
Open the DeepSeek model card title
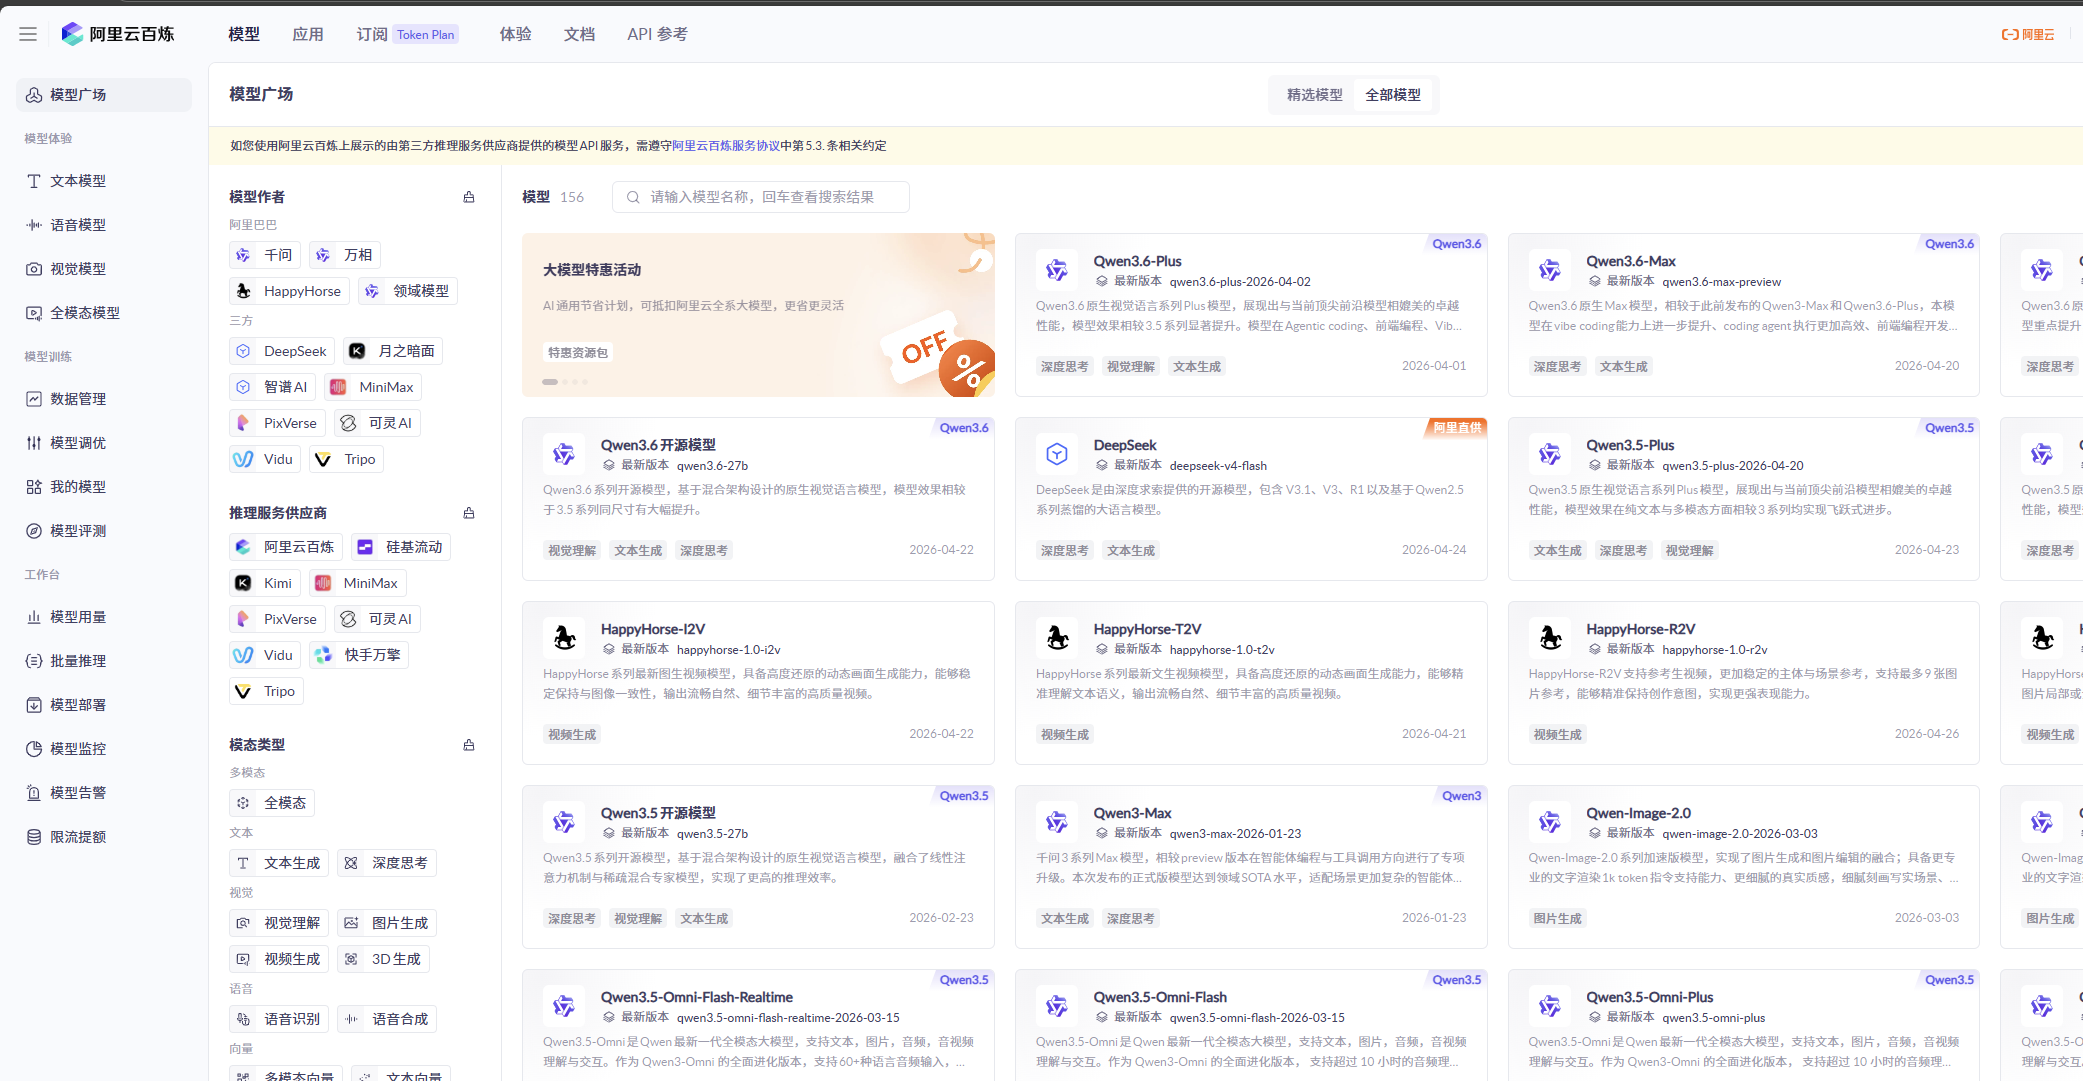(x=1125, y=445)
